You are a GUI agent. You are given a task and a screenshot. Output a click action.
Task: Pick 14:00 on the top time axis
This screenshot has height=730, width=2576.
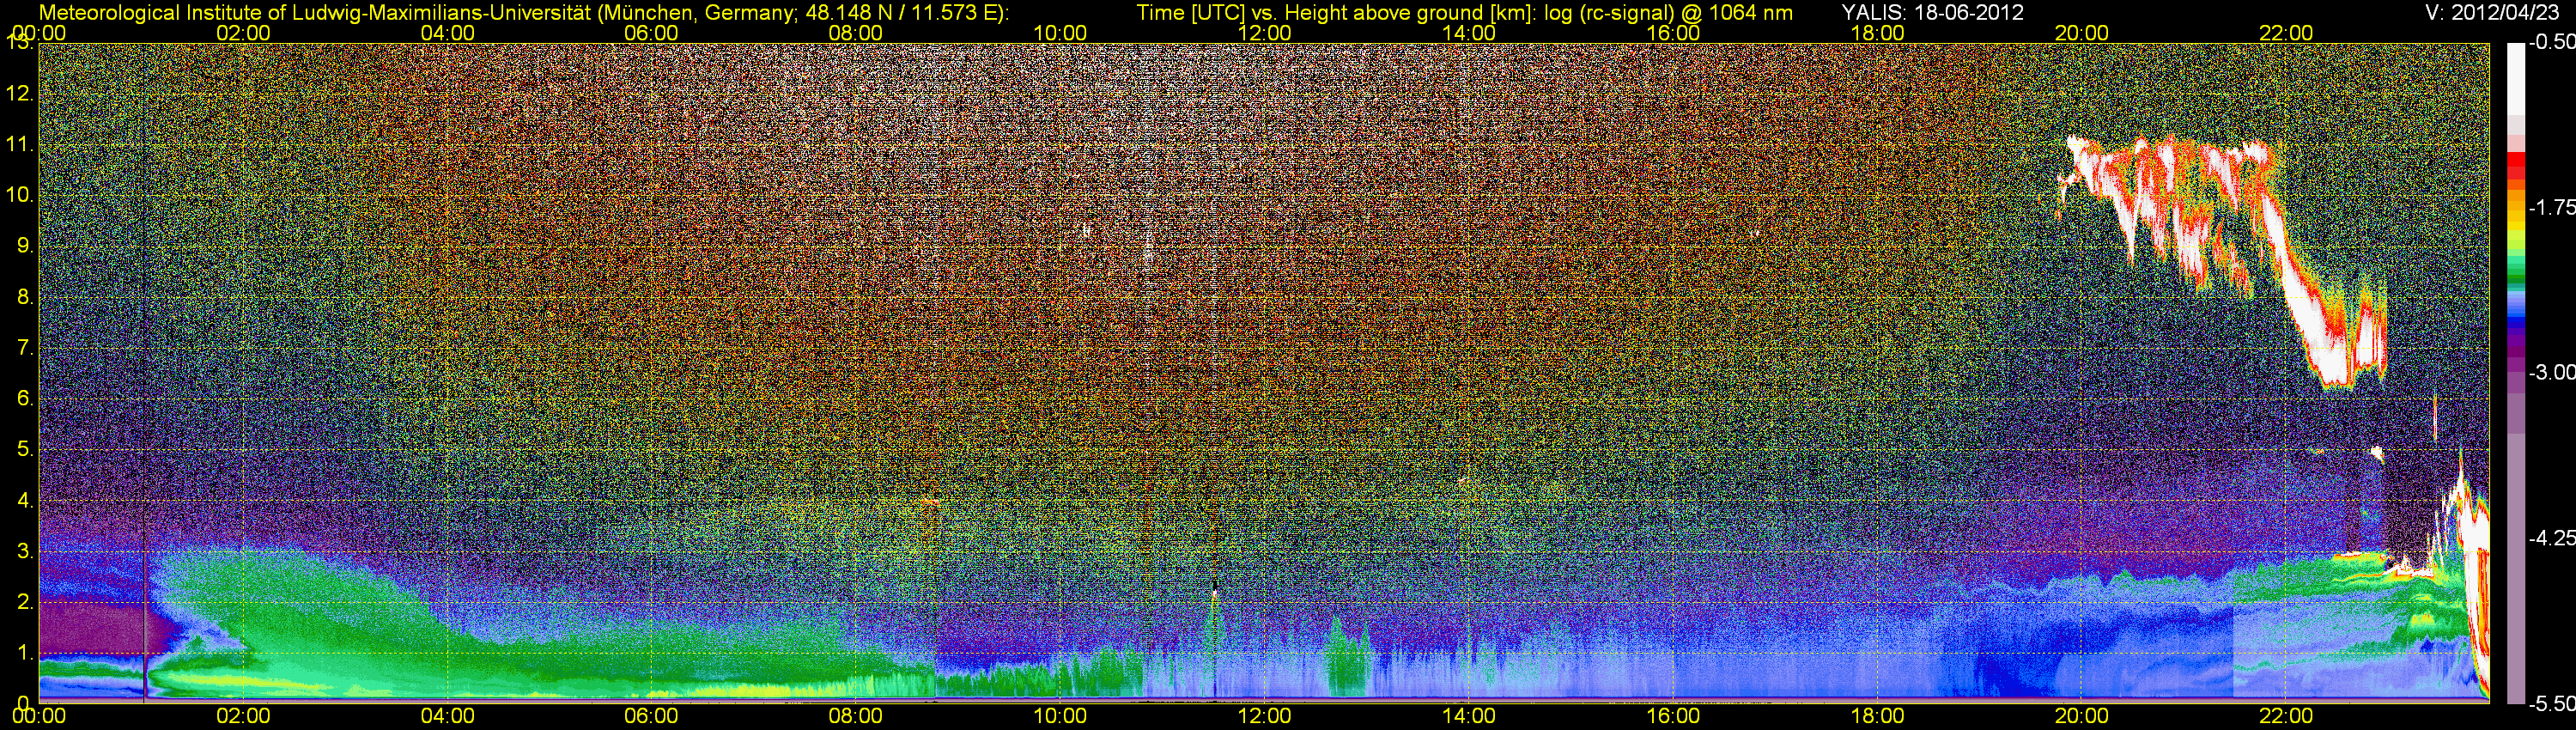tap(1469, 33)
